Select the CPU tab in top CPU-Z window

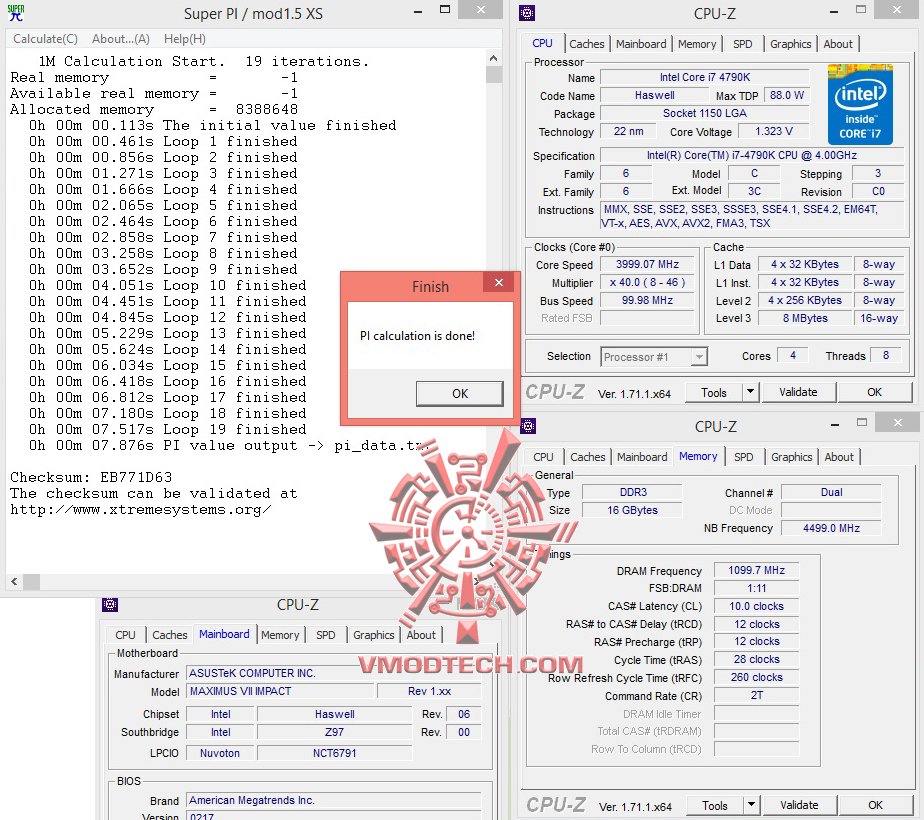(x=542, y=44)
